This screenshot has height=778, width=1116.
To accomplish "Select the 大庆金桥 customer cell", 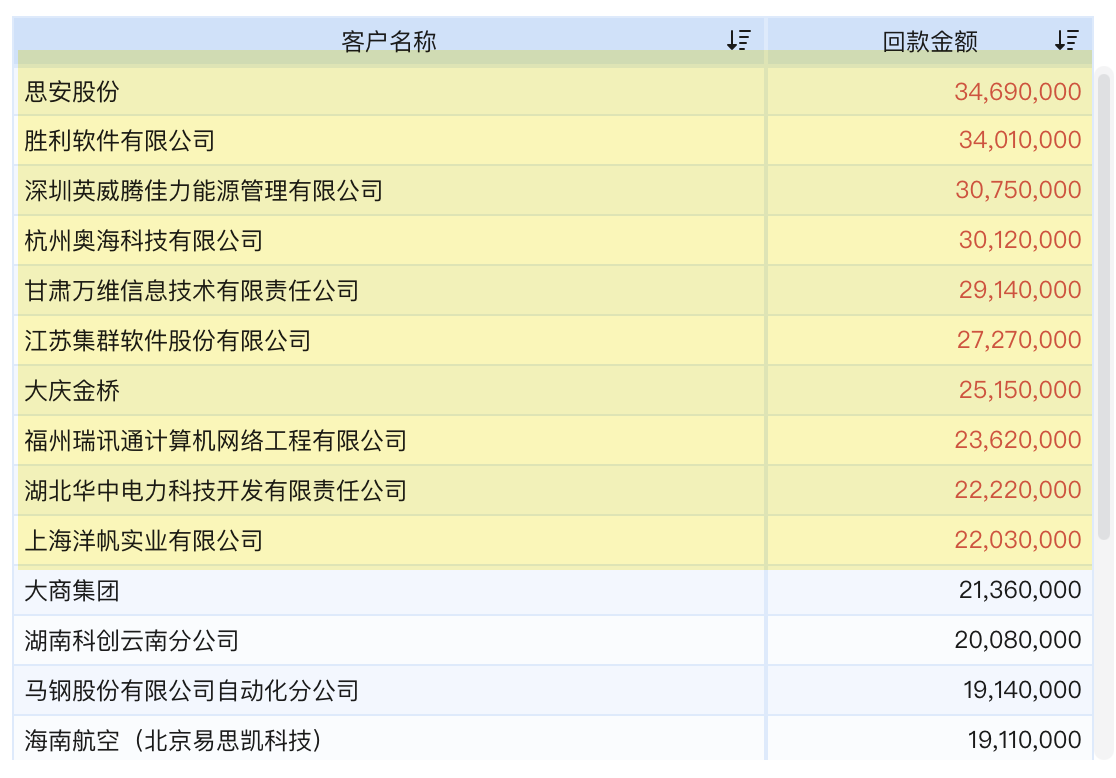I will 389,390.
